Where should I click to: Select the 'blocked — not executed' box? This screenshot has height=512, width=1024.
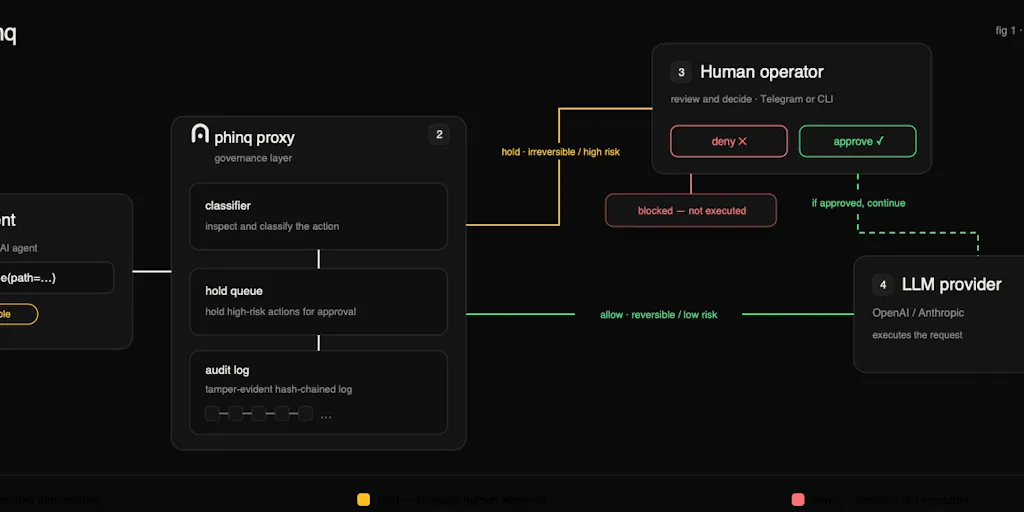click(691, 210)
